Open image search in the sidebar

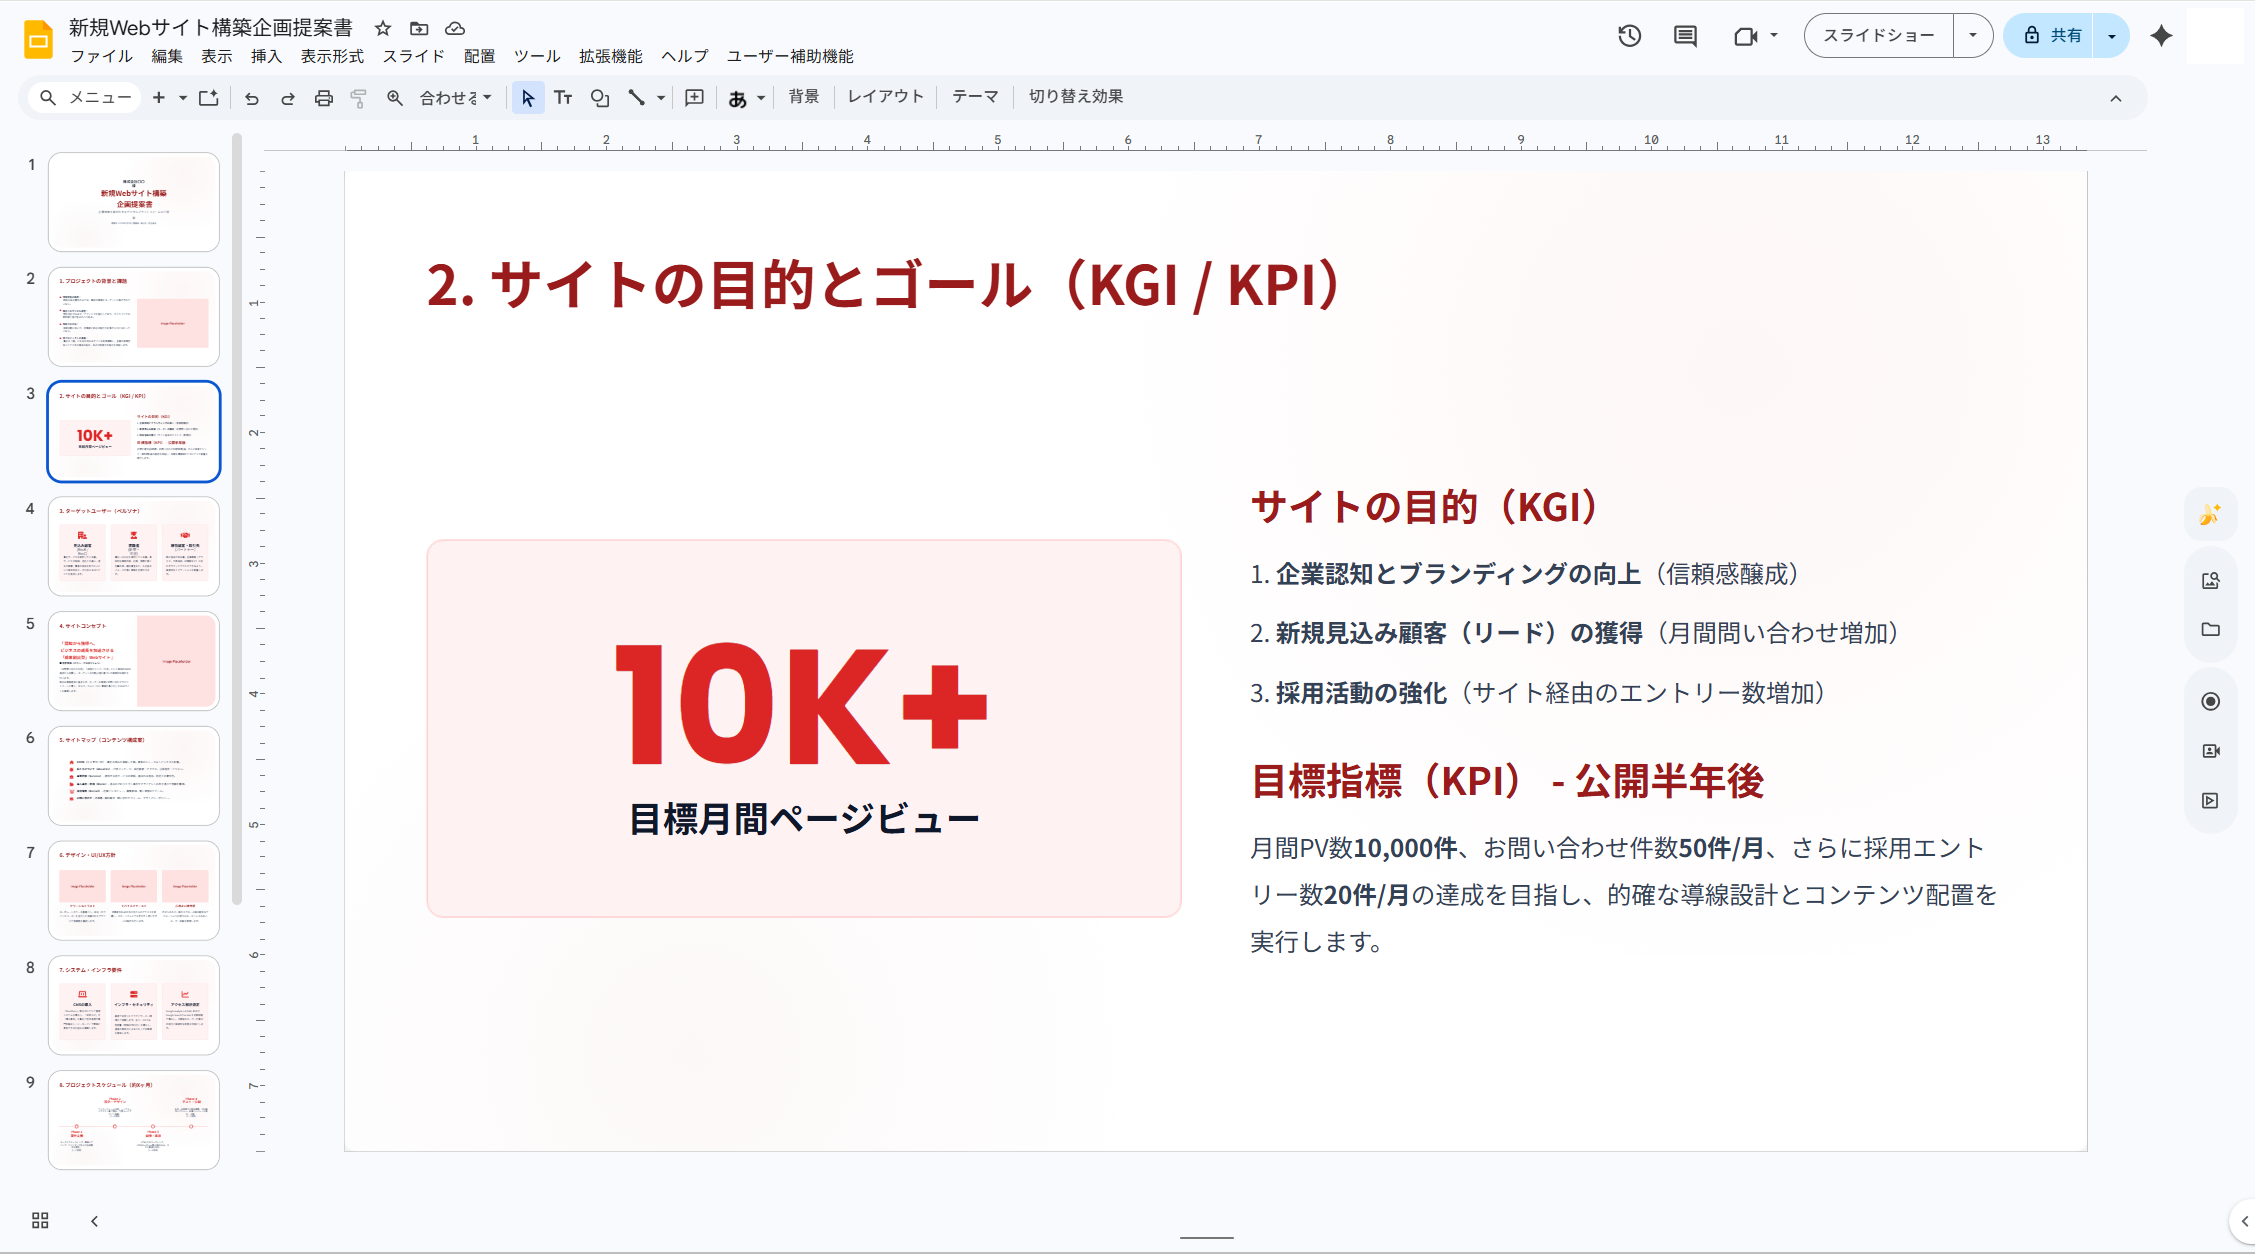(2211, 579)
